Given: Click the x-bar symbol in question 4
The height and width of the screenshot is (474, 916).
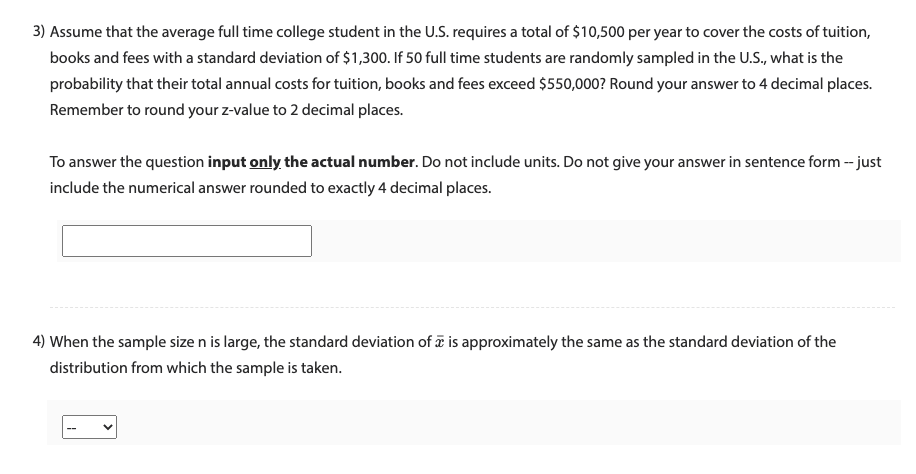Looking at the screenshot, I should pyautogui.click(x=440, y=342).
